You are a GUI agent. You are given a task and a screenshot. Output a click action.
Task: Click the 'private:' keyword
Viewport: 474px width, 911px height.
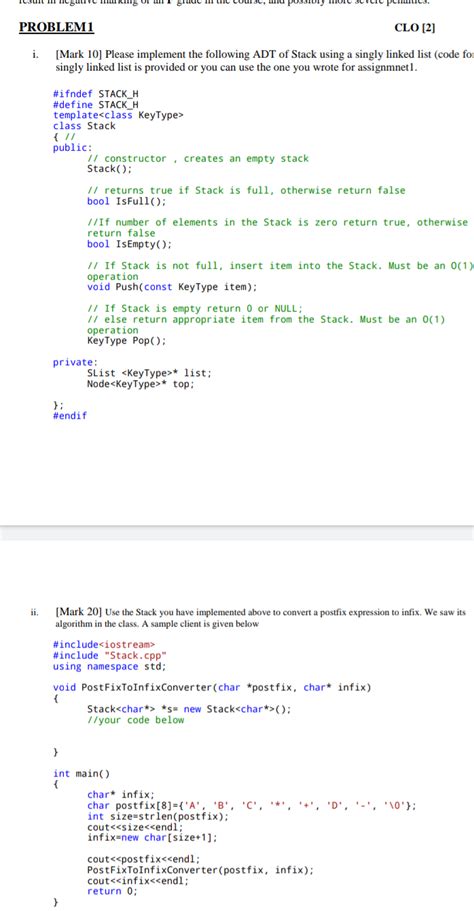(x=76, y=363)
